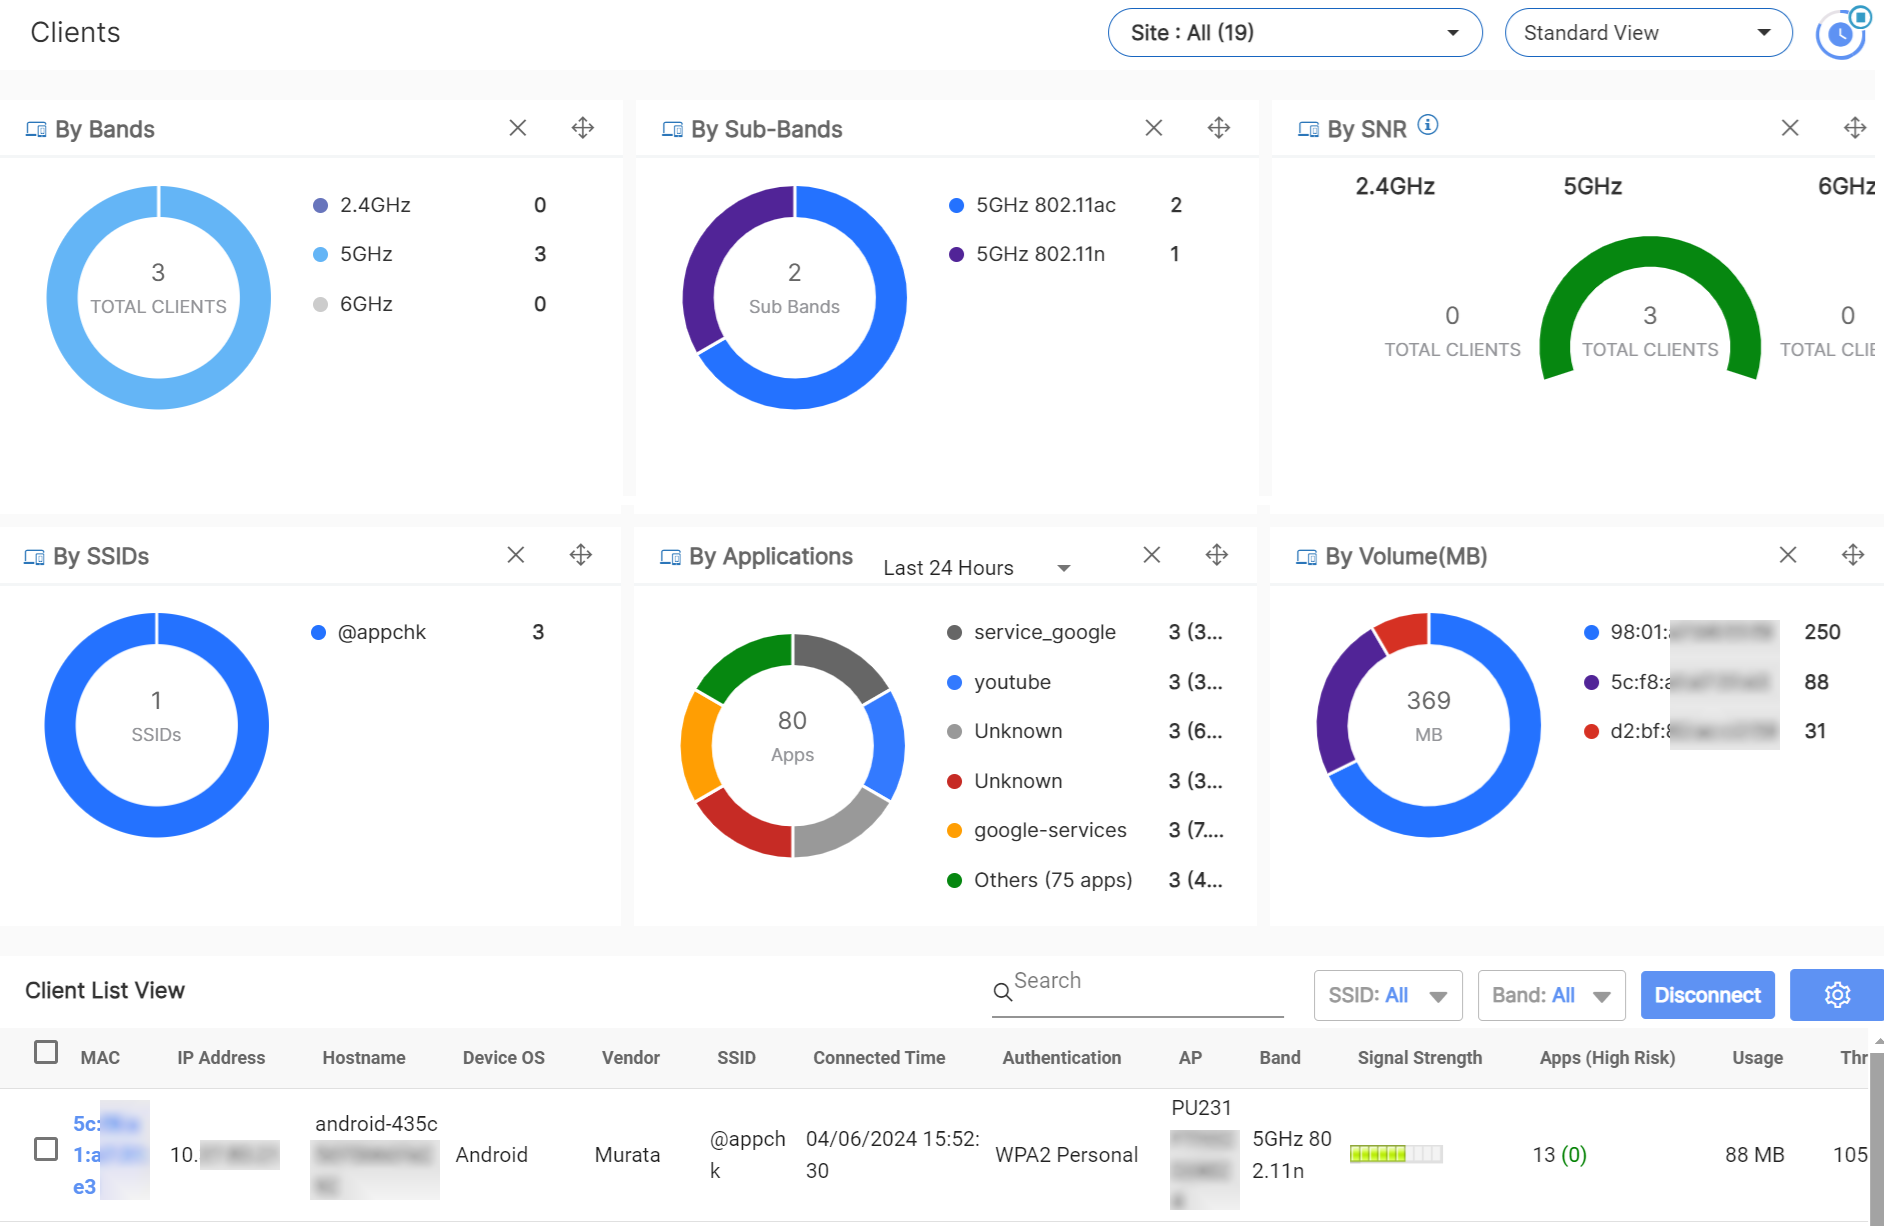Viewport: 1885px width, 1228px height.
Task: Sort by the Hostname column header
Action: pyautogui.click(x=364, y=1058)
